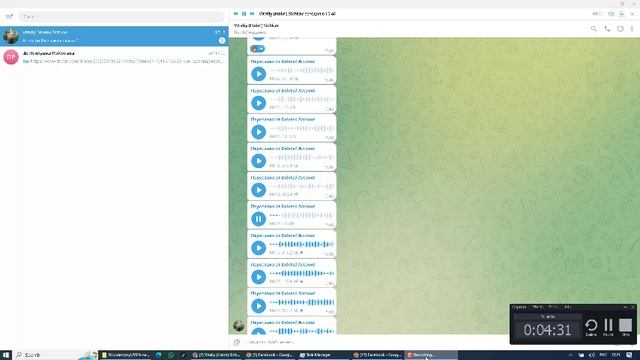
Task: Stop the screen recording
Action: click(625, 327)
